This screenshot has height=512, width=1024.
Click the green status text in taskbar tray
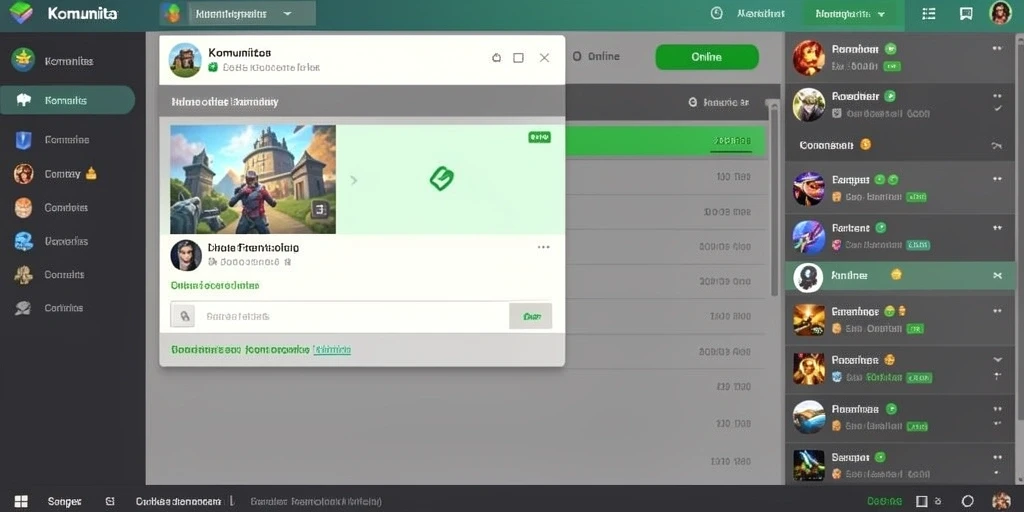coord(884,502)
